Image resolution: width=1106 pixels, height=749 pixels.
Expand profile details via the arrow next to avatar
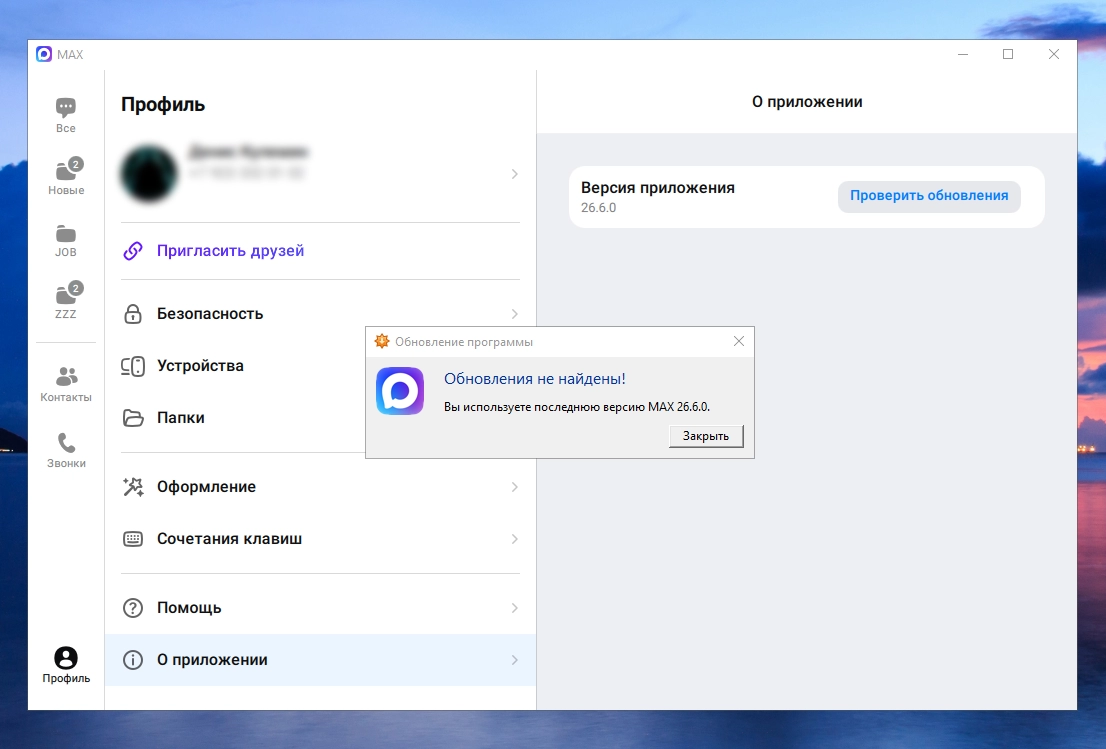514,173
